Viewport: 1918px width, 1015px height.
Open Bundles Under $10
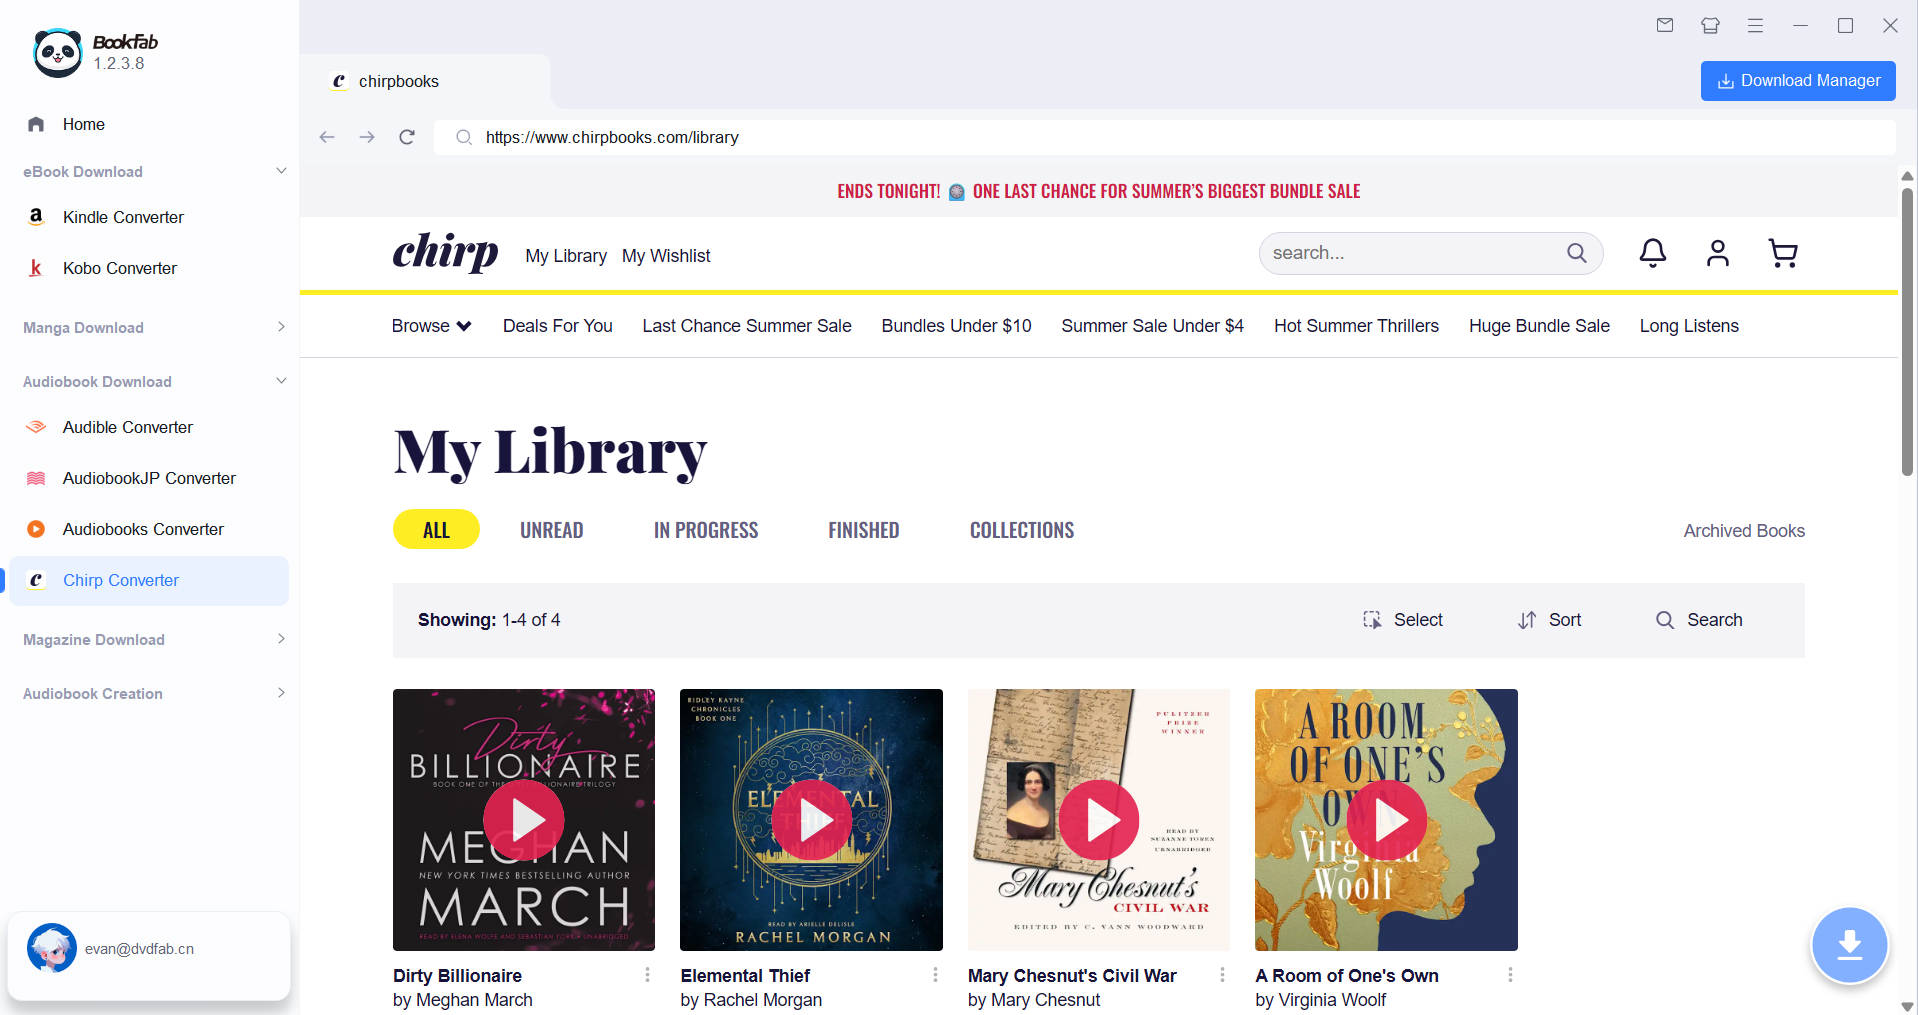956,326
